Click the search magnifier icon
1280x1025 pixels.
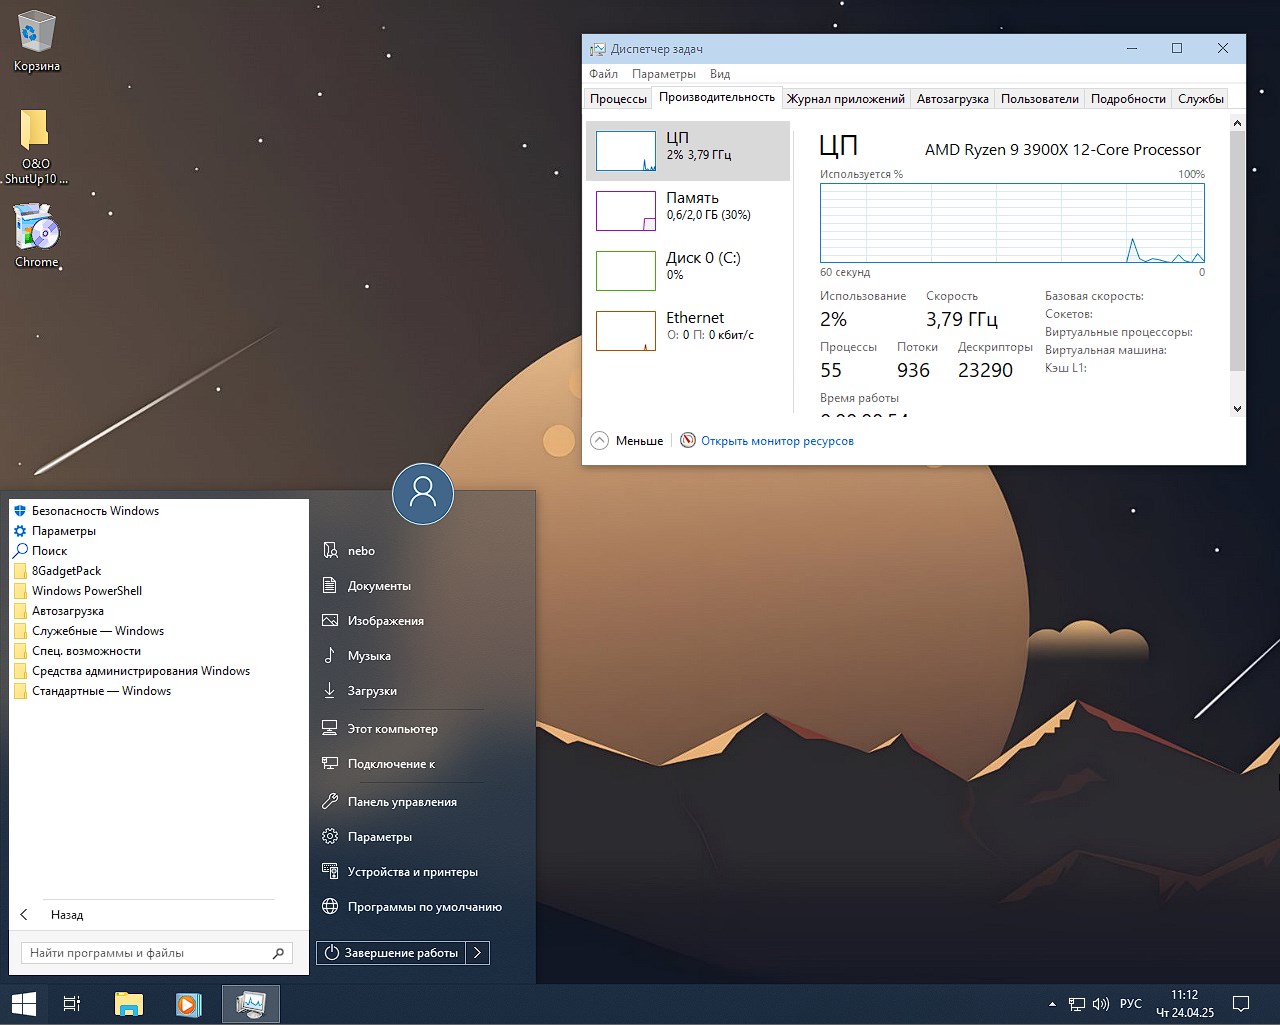(x=279, y=953)
